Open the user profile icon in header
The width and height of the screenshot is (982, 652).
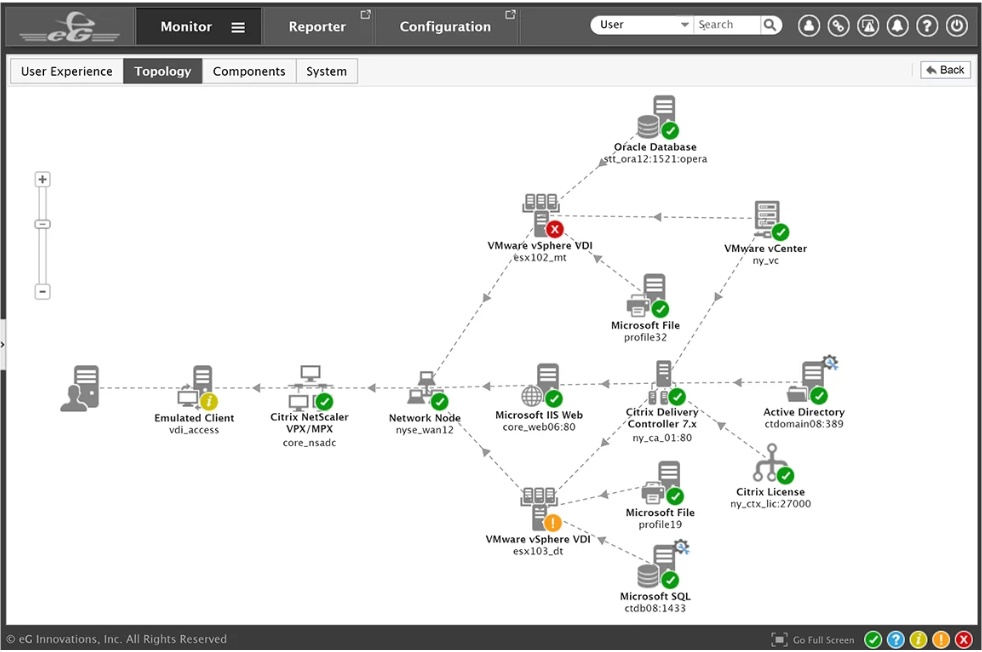coord(809,26)
